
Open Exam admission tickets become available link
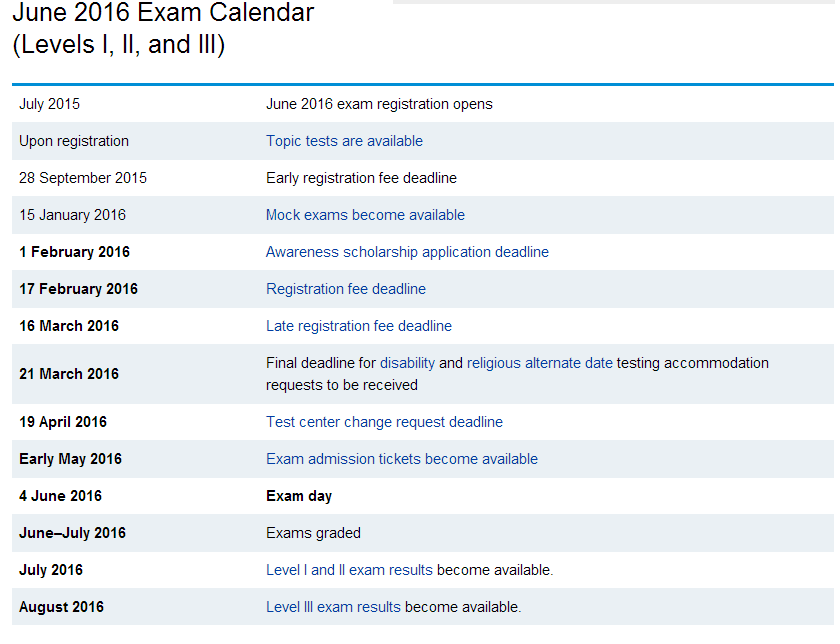coord(401,459)
